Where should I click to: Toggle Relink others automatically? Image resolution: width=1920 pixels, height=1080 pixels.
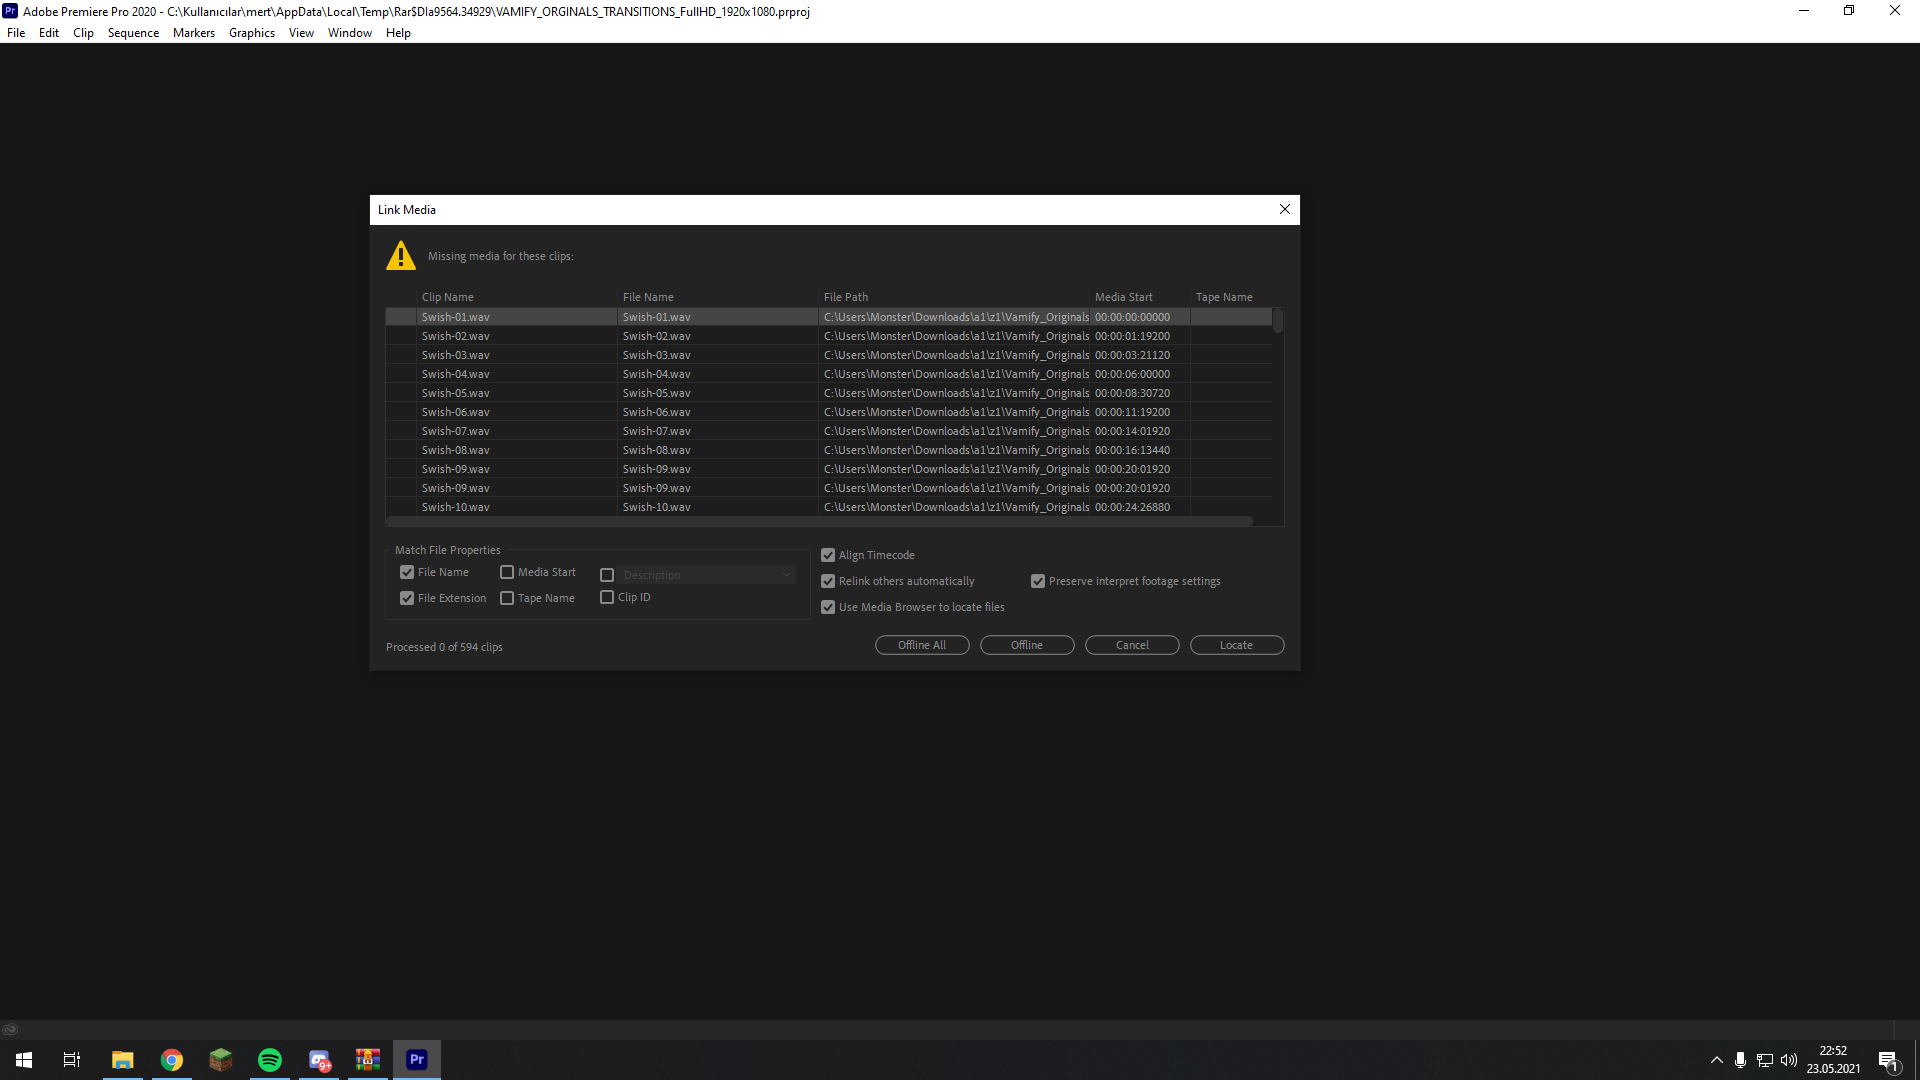click(828, 581)
